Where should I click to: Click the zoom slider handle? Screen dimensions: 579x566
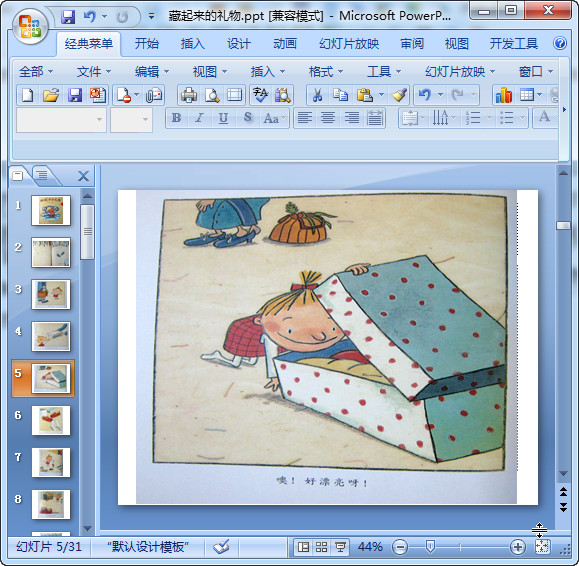[x=430, y=546]
